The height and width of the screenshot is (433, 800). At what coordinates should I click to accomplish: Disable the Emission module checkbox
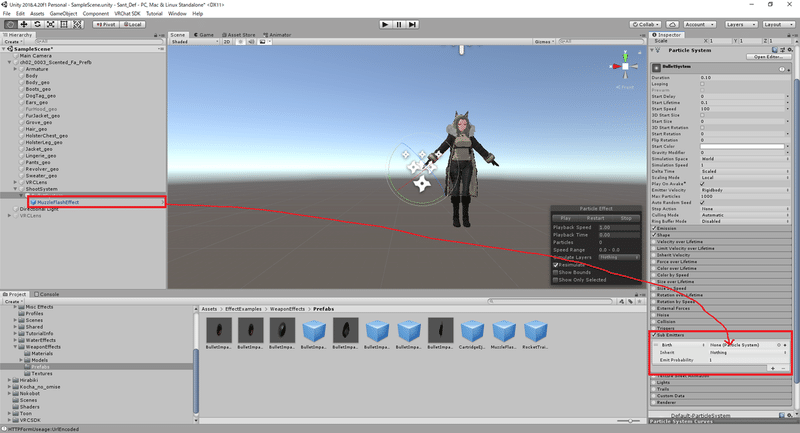[x=654, y=228]
